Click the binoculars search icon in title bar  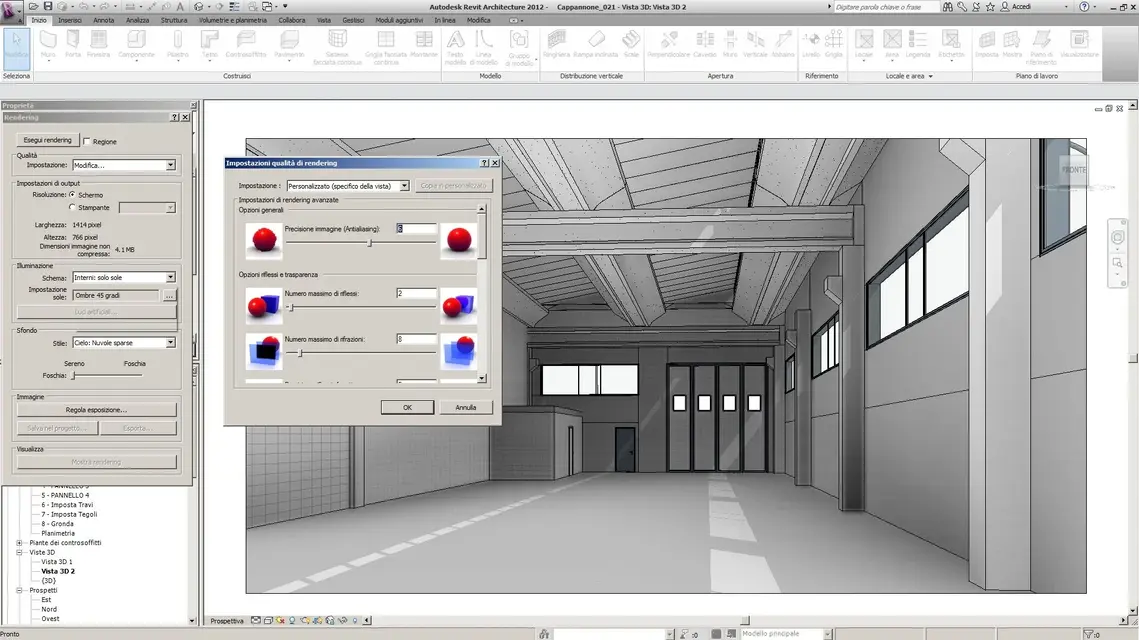[x=947, y=7]
